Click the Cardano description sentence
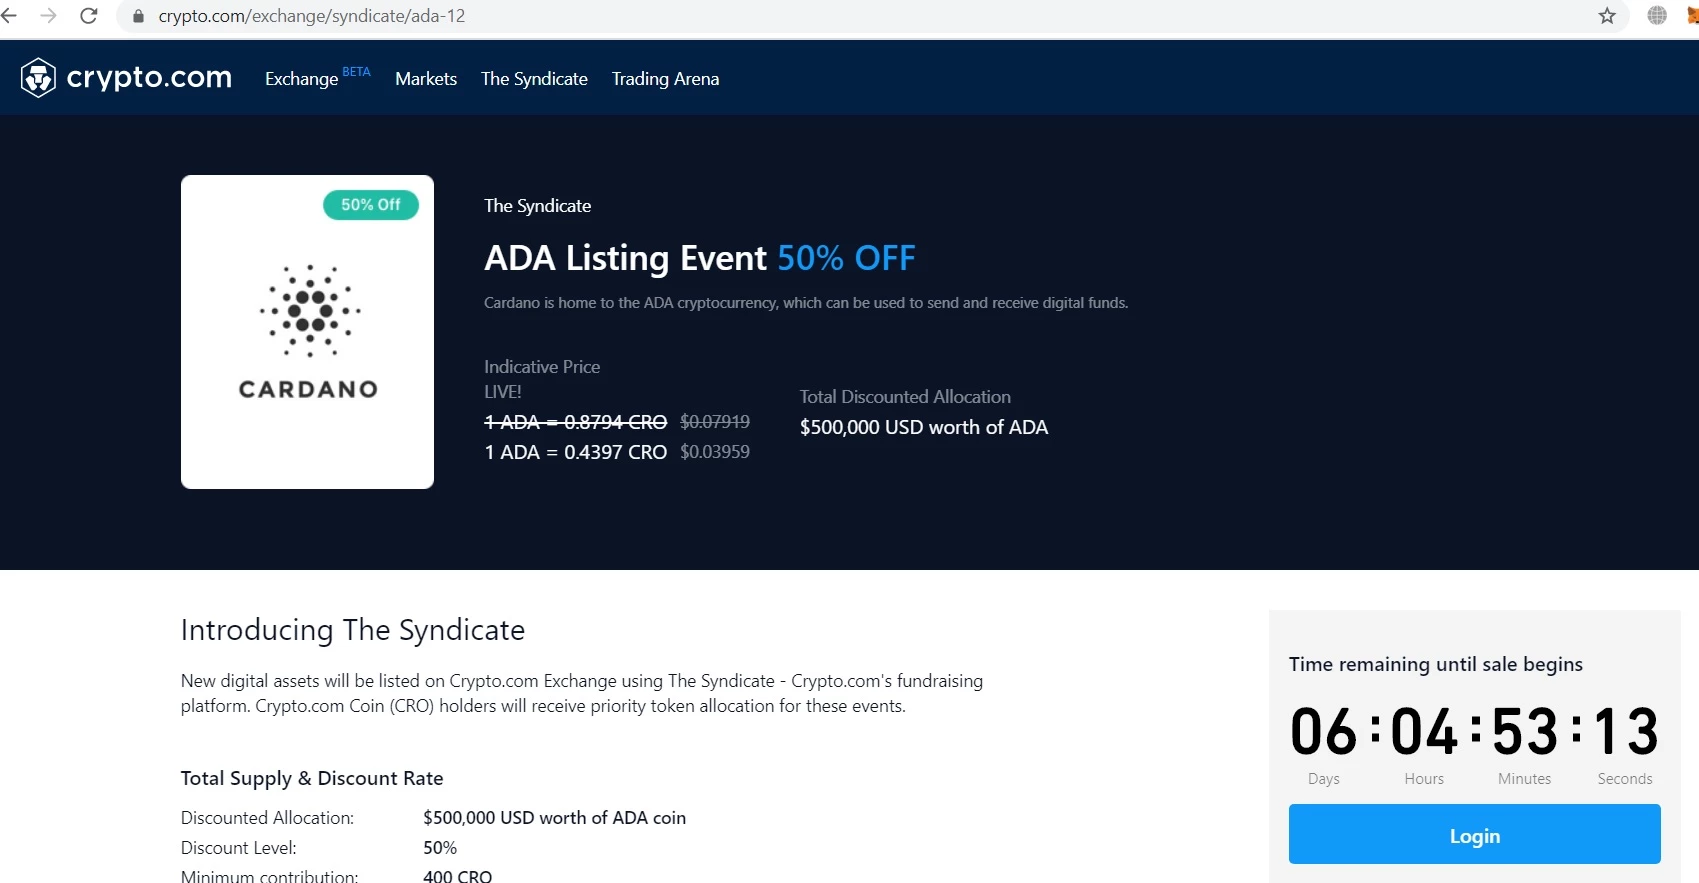The image size is (1699, 883). [x=806, y=303]
